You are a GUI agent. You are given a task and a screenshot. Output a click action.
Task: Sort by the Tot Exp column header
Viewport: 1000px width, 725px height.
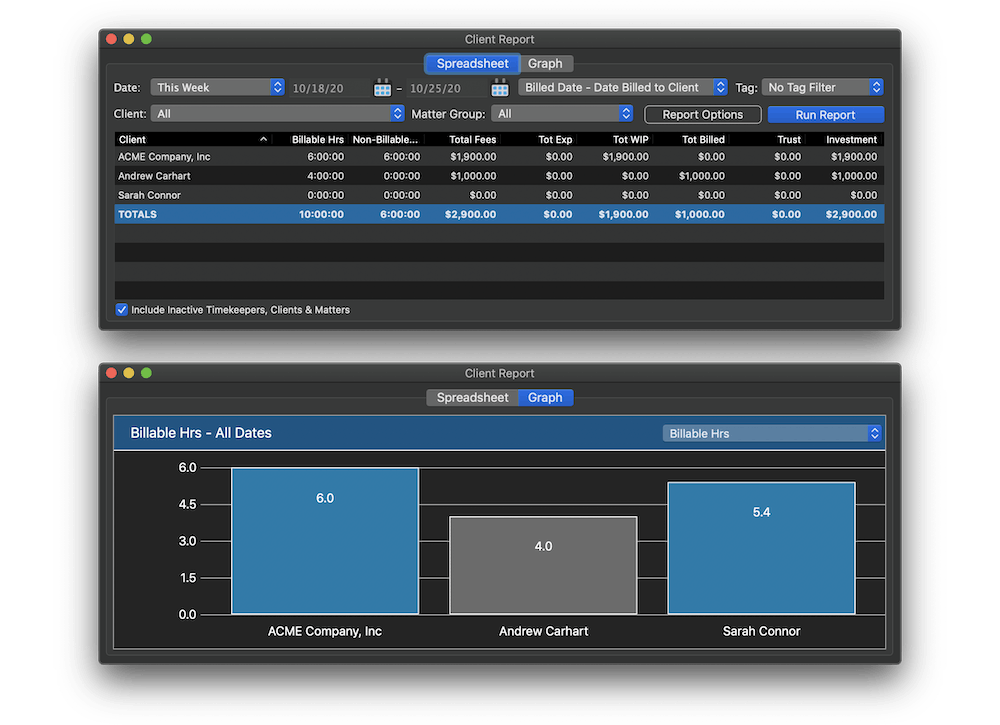[555, 139]
